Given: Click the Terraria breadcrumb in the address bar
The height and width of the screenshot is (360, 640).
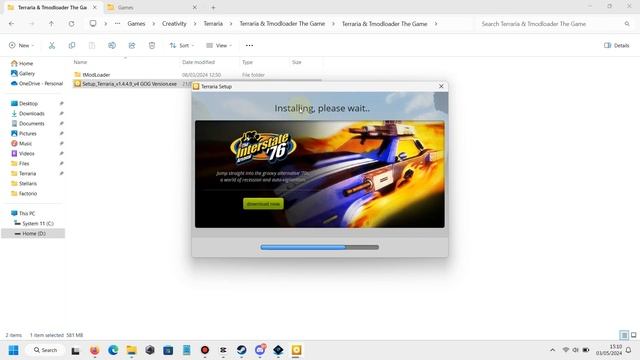Looking at the screenshot, I should click(x=213, y=24).
